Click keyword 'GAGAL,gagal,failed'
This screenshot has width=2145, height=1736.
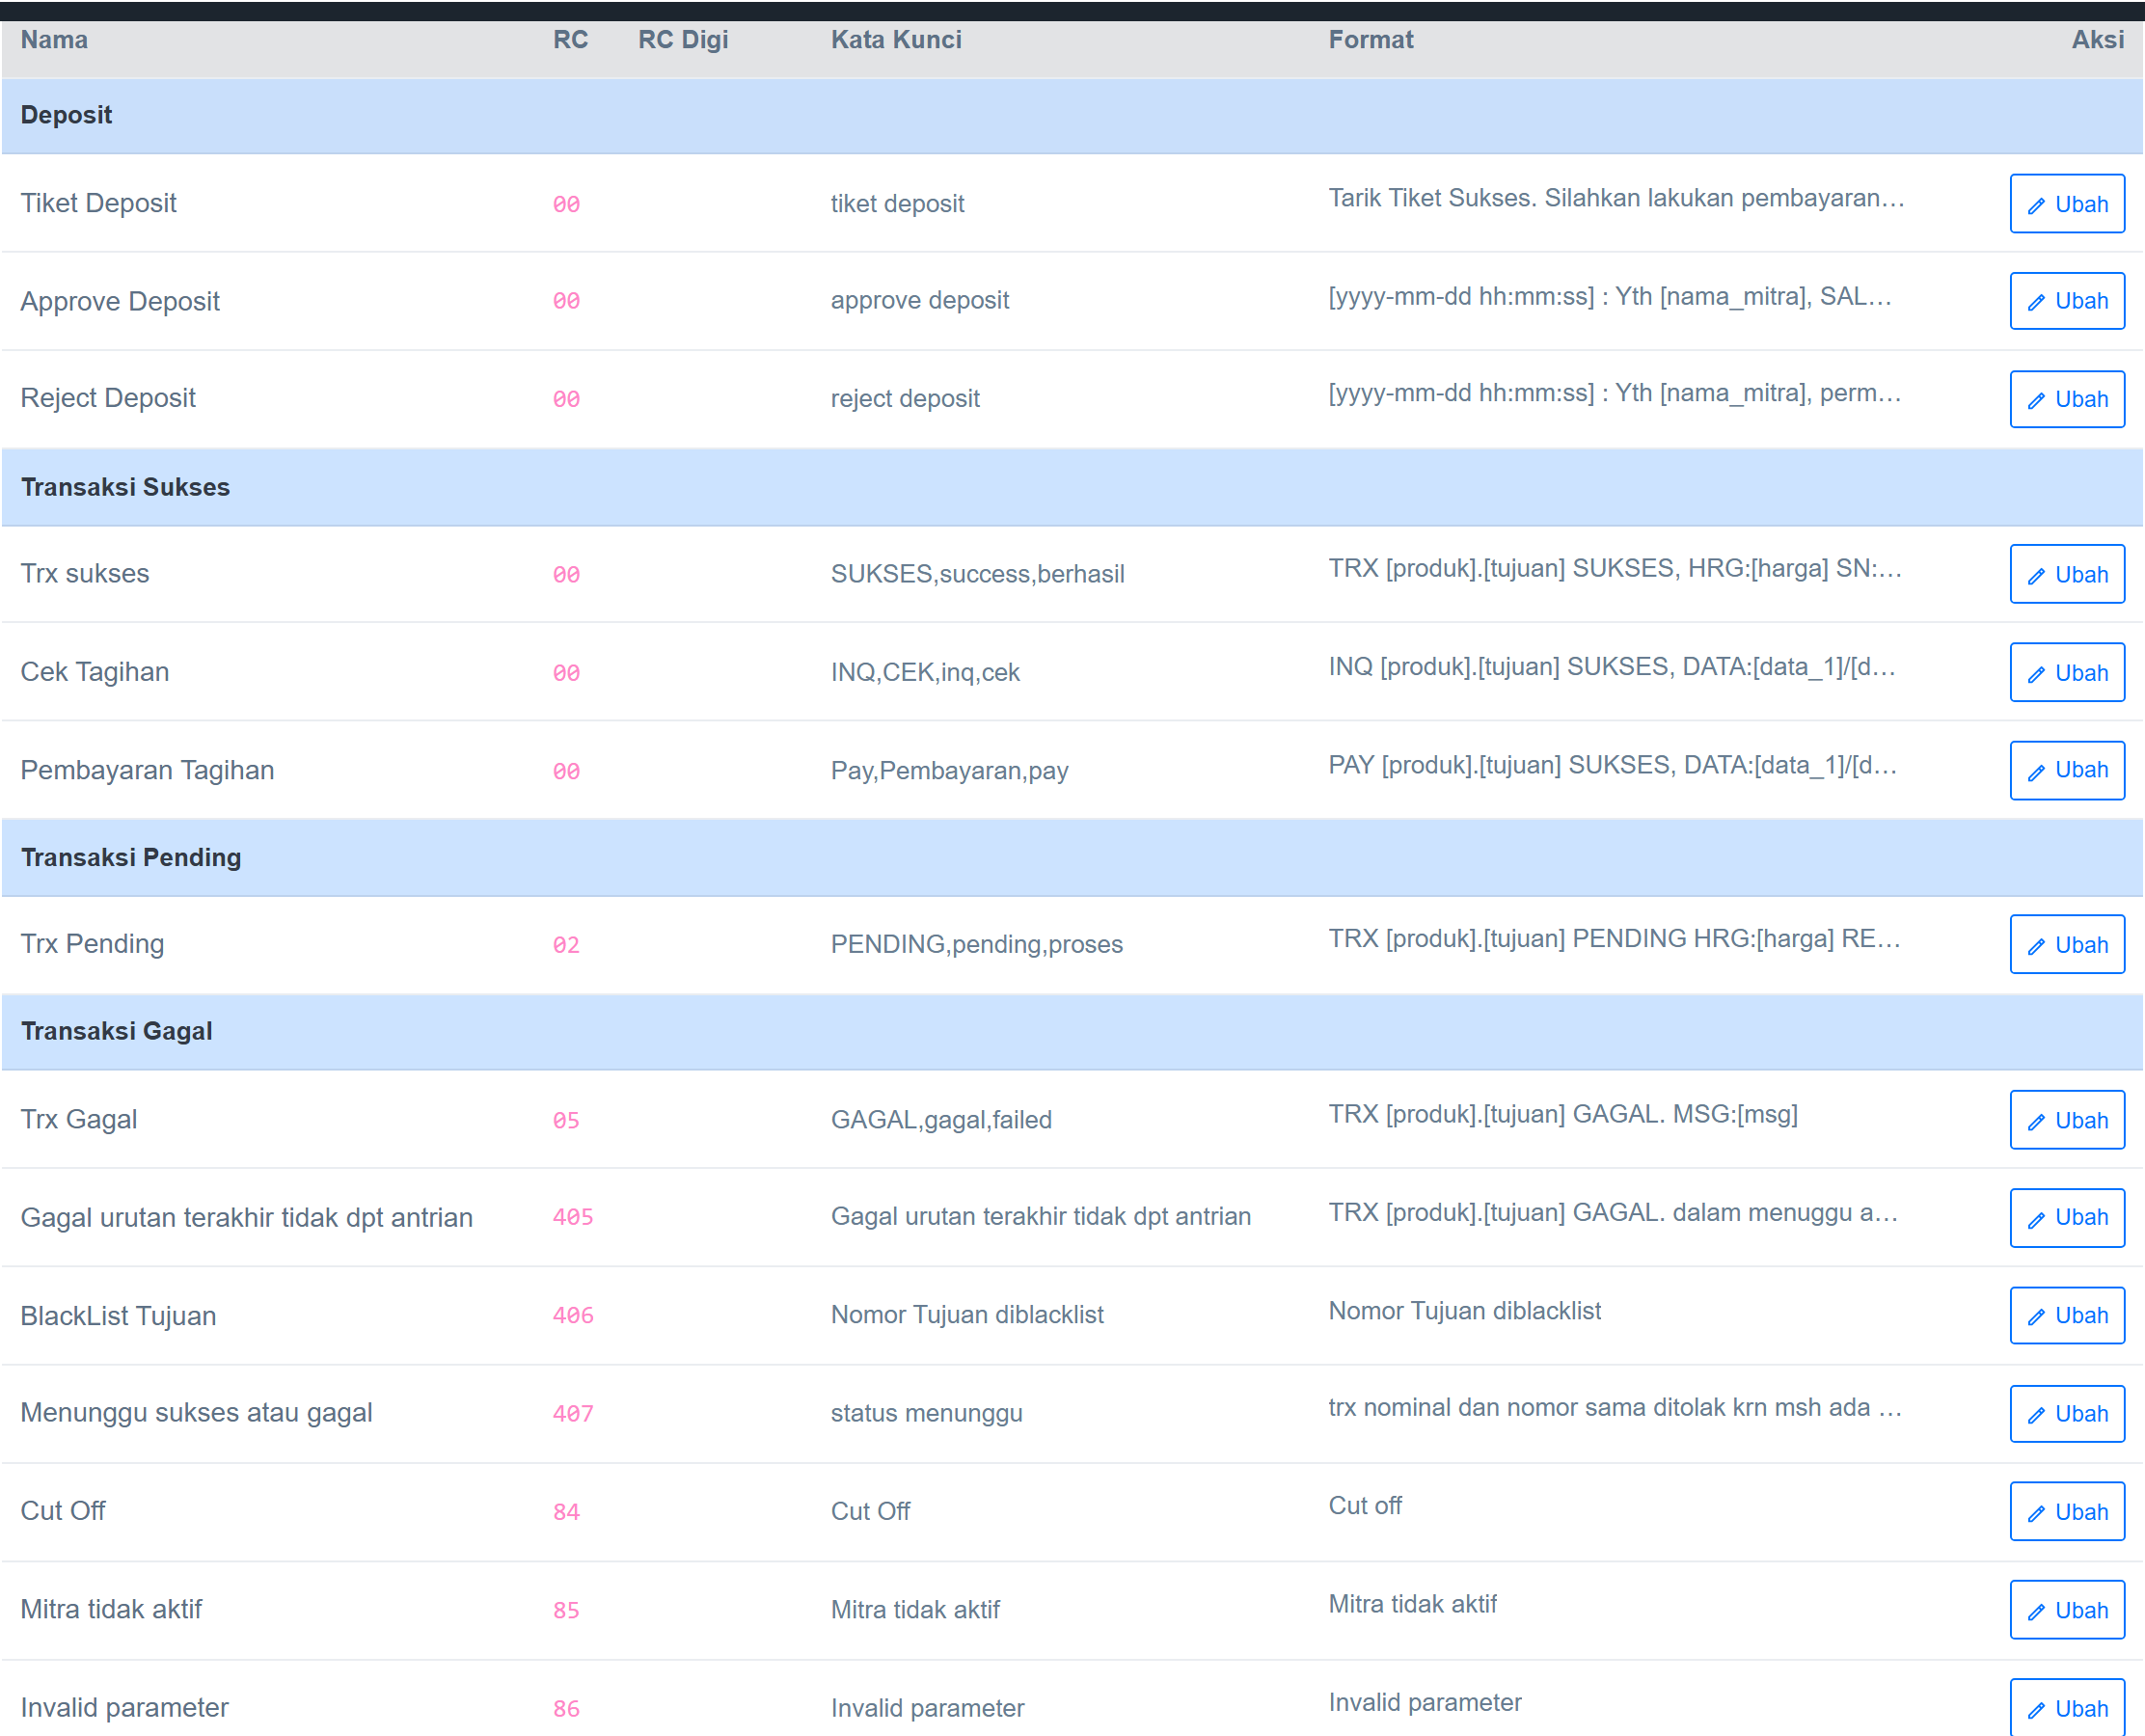pos(941,1120)
